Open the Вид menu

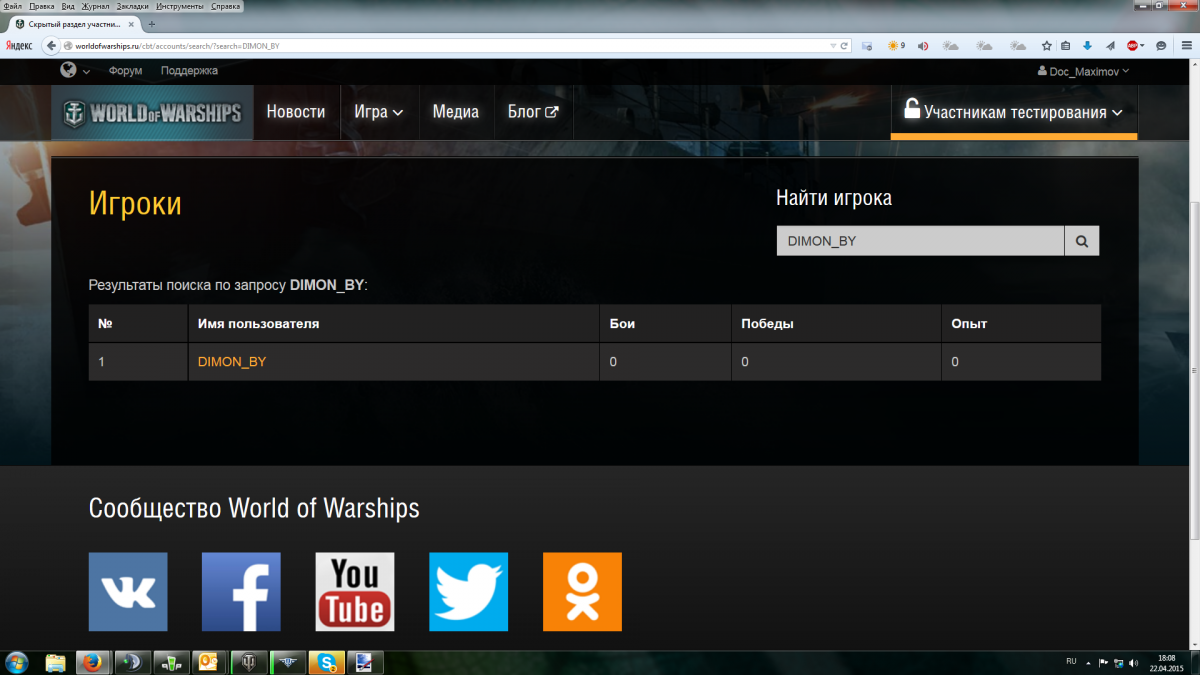[x=68, y=6]
